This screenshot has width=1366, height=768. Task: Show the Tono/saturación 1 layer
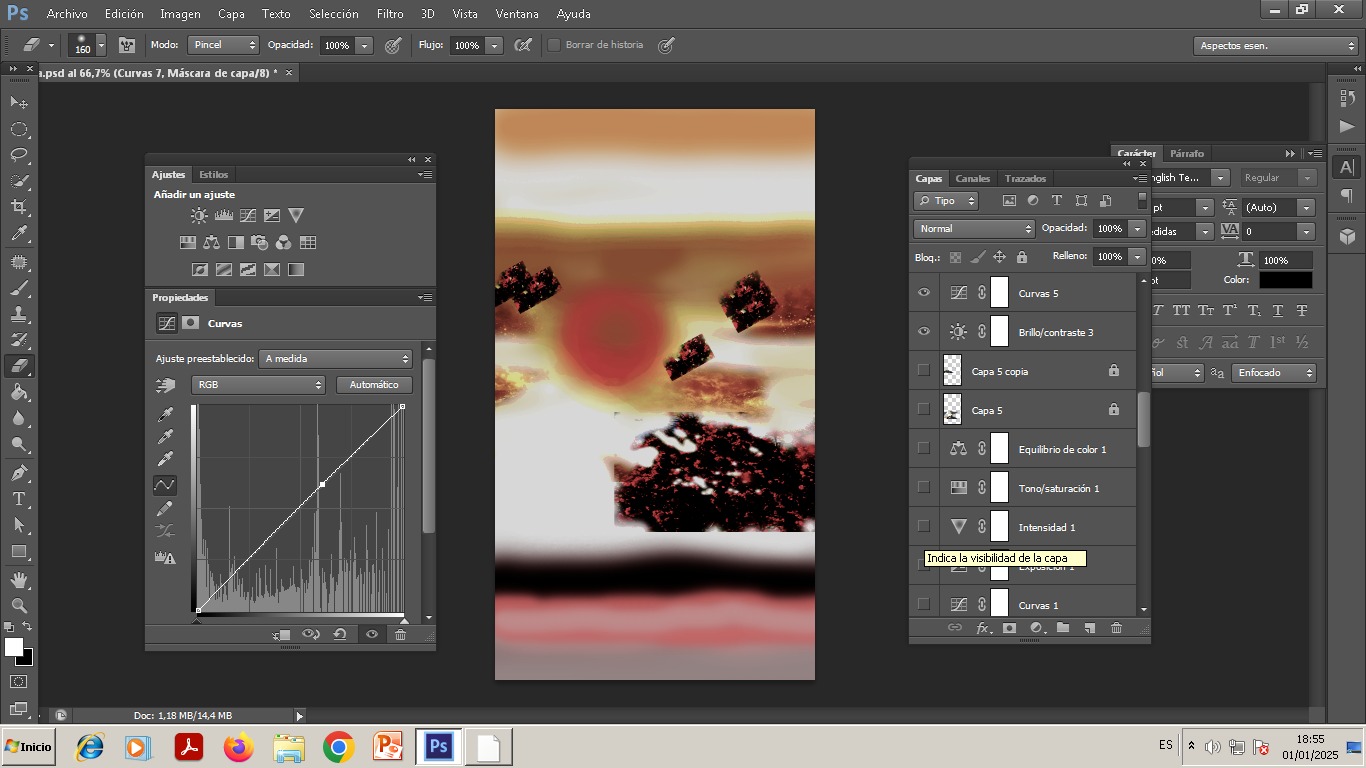(924, 488)
